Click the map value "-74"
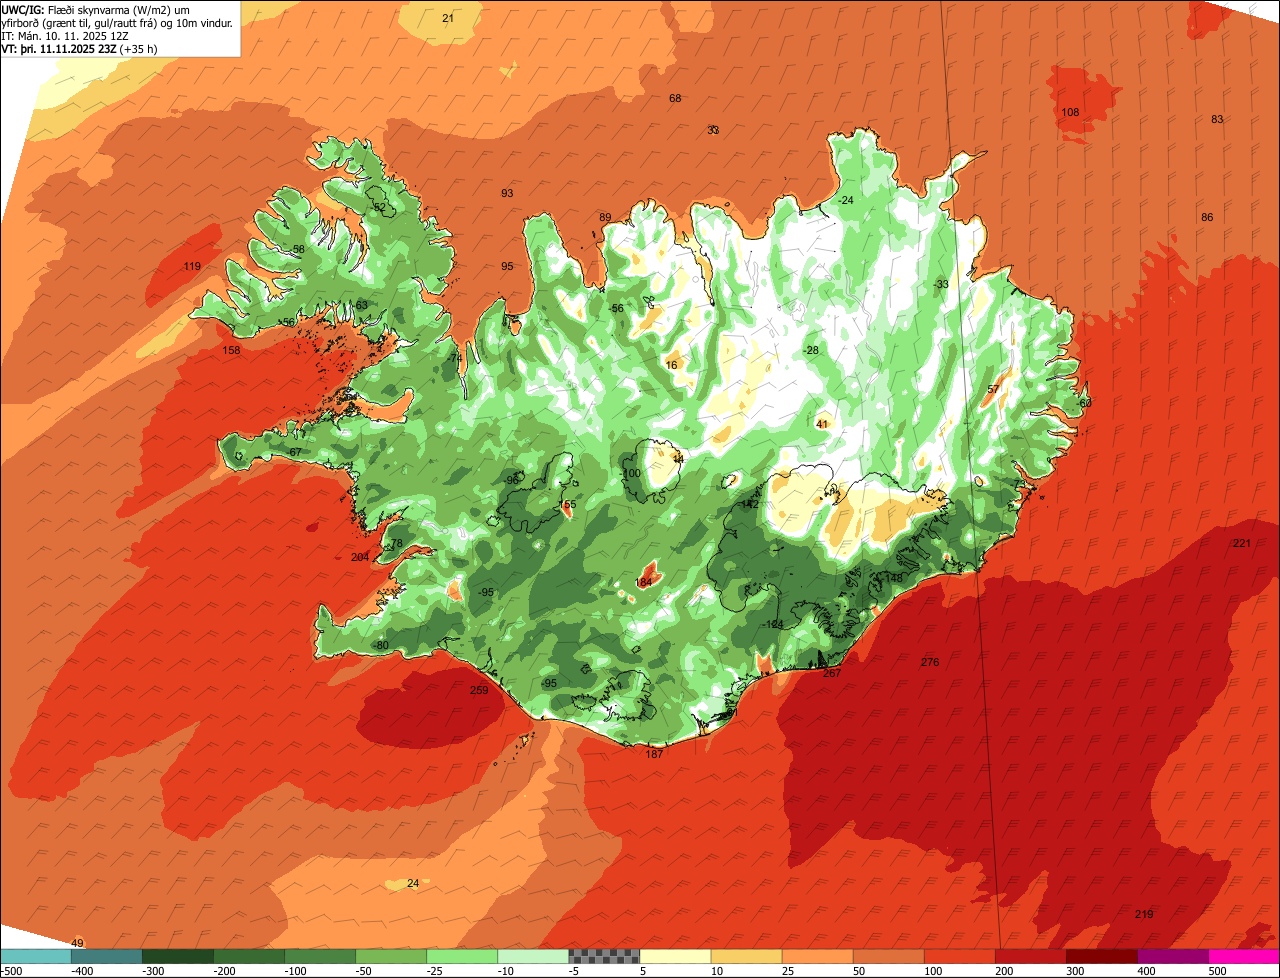The image size is (1280, 978). [455, 358]
